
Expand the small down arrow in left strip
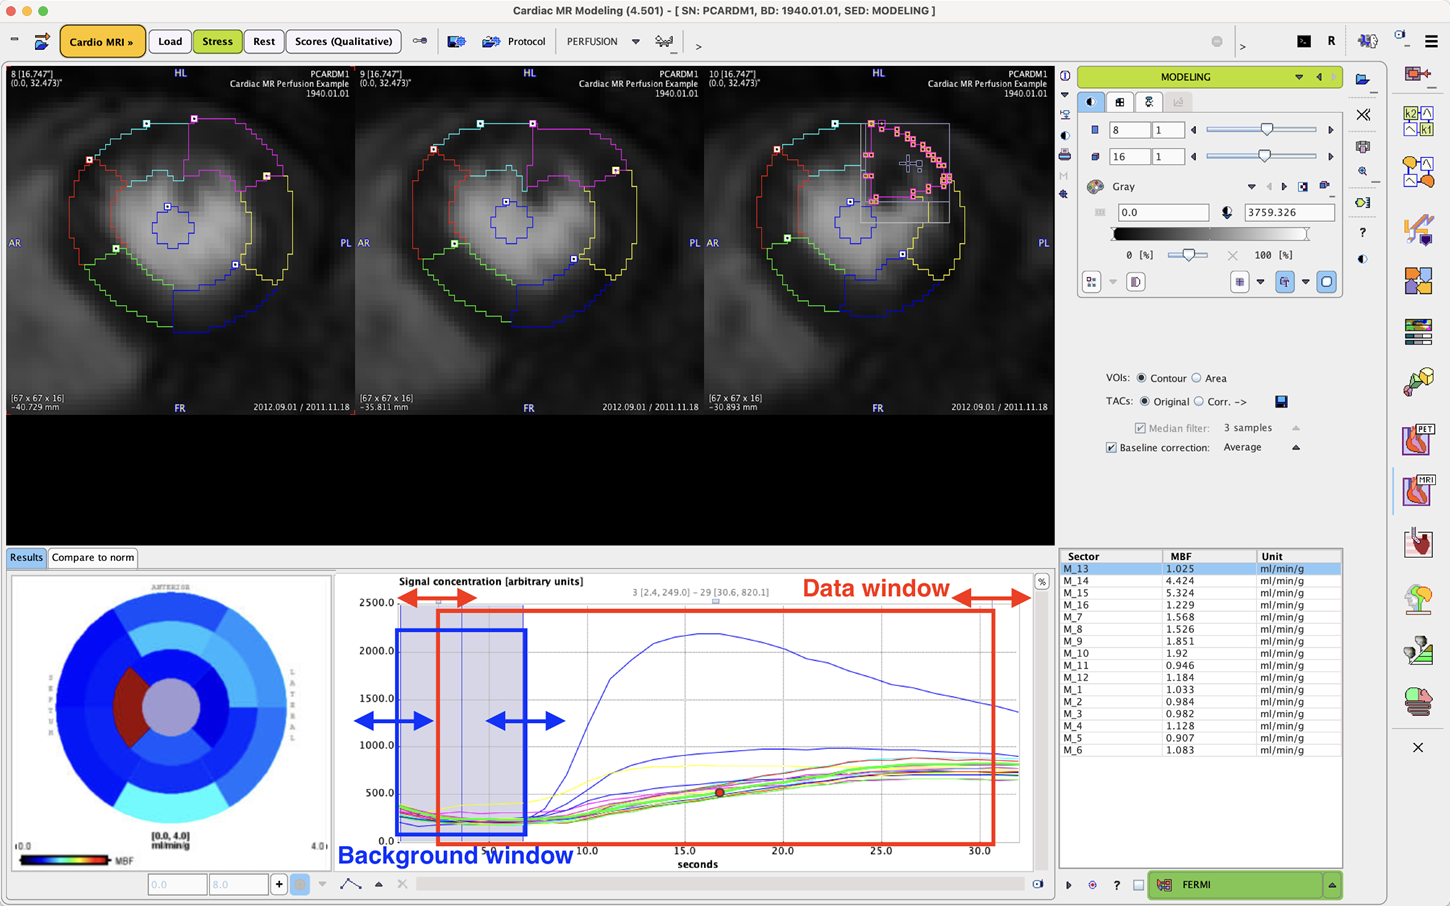pyautogui.click(x=1065, y=95)
